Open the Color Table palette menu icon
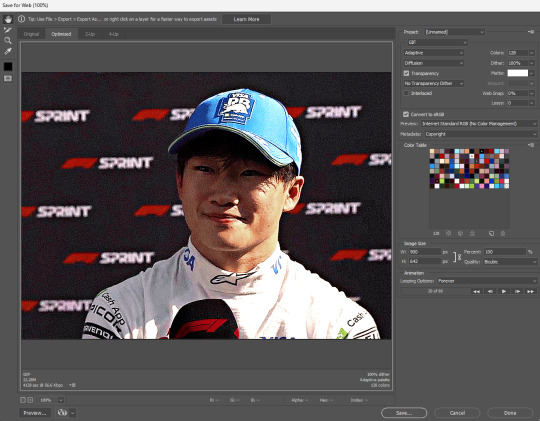The height and width of the screenshot is (421, 540). coord(531,145)
